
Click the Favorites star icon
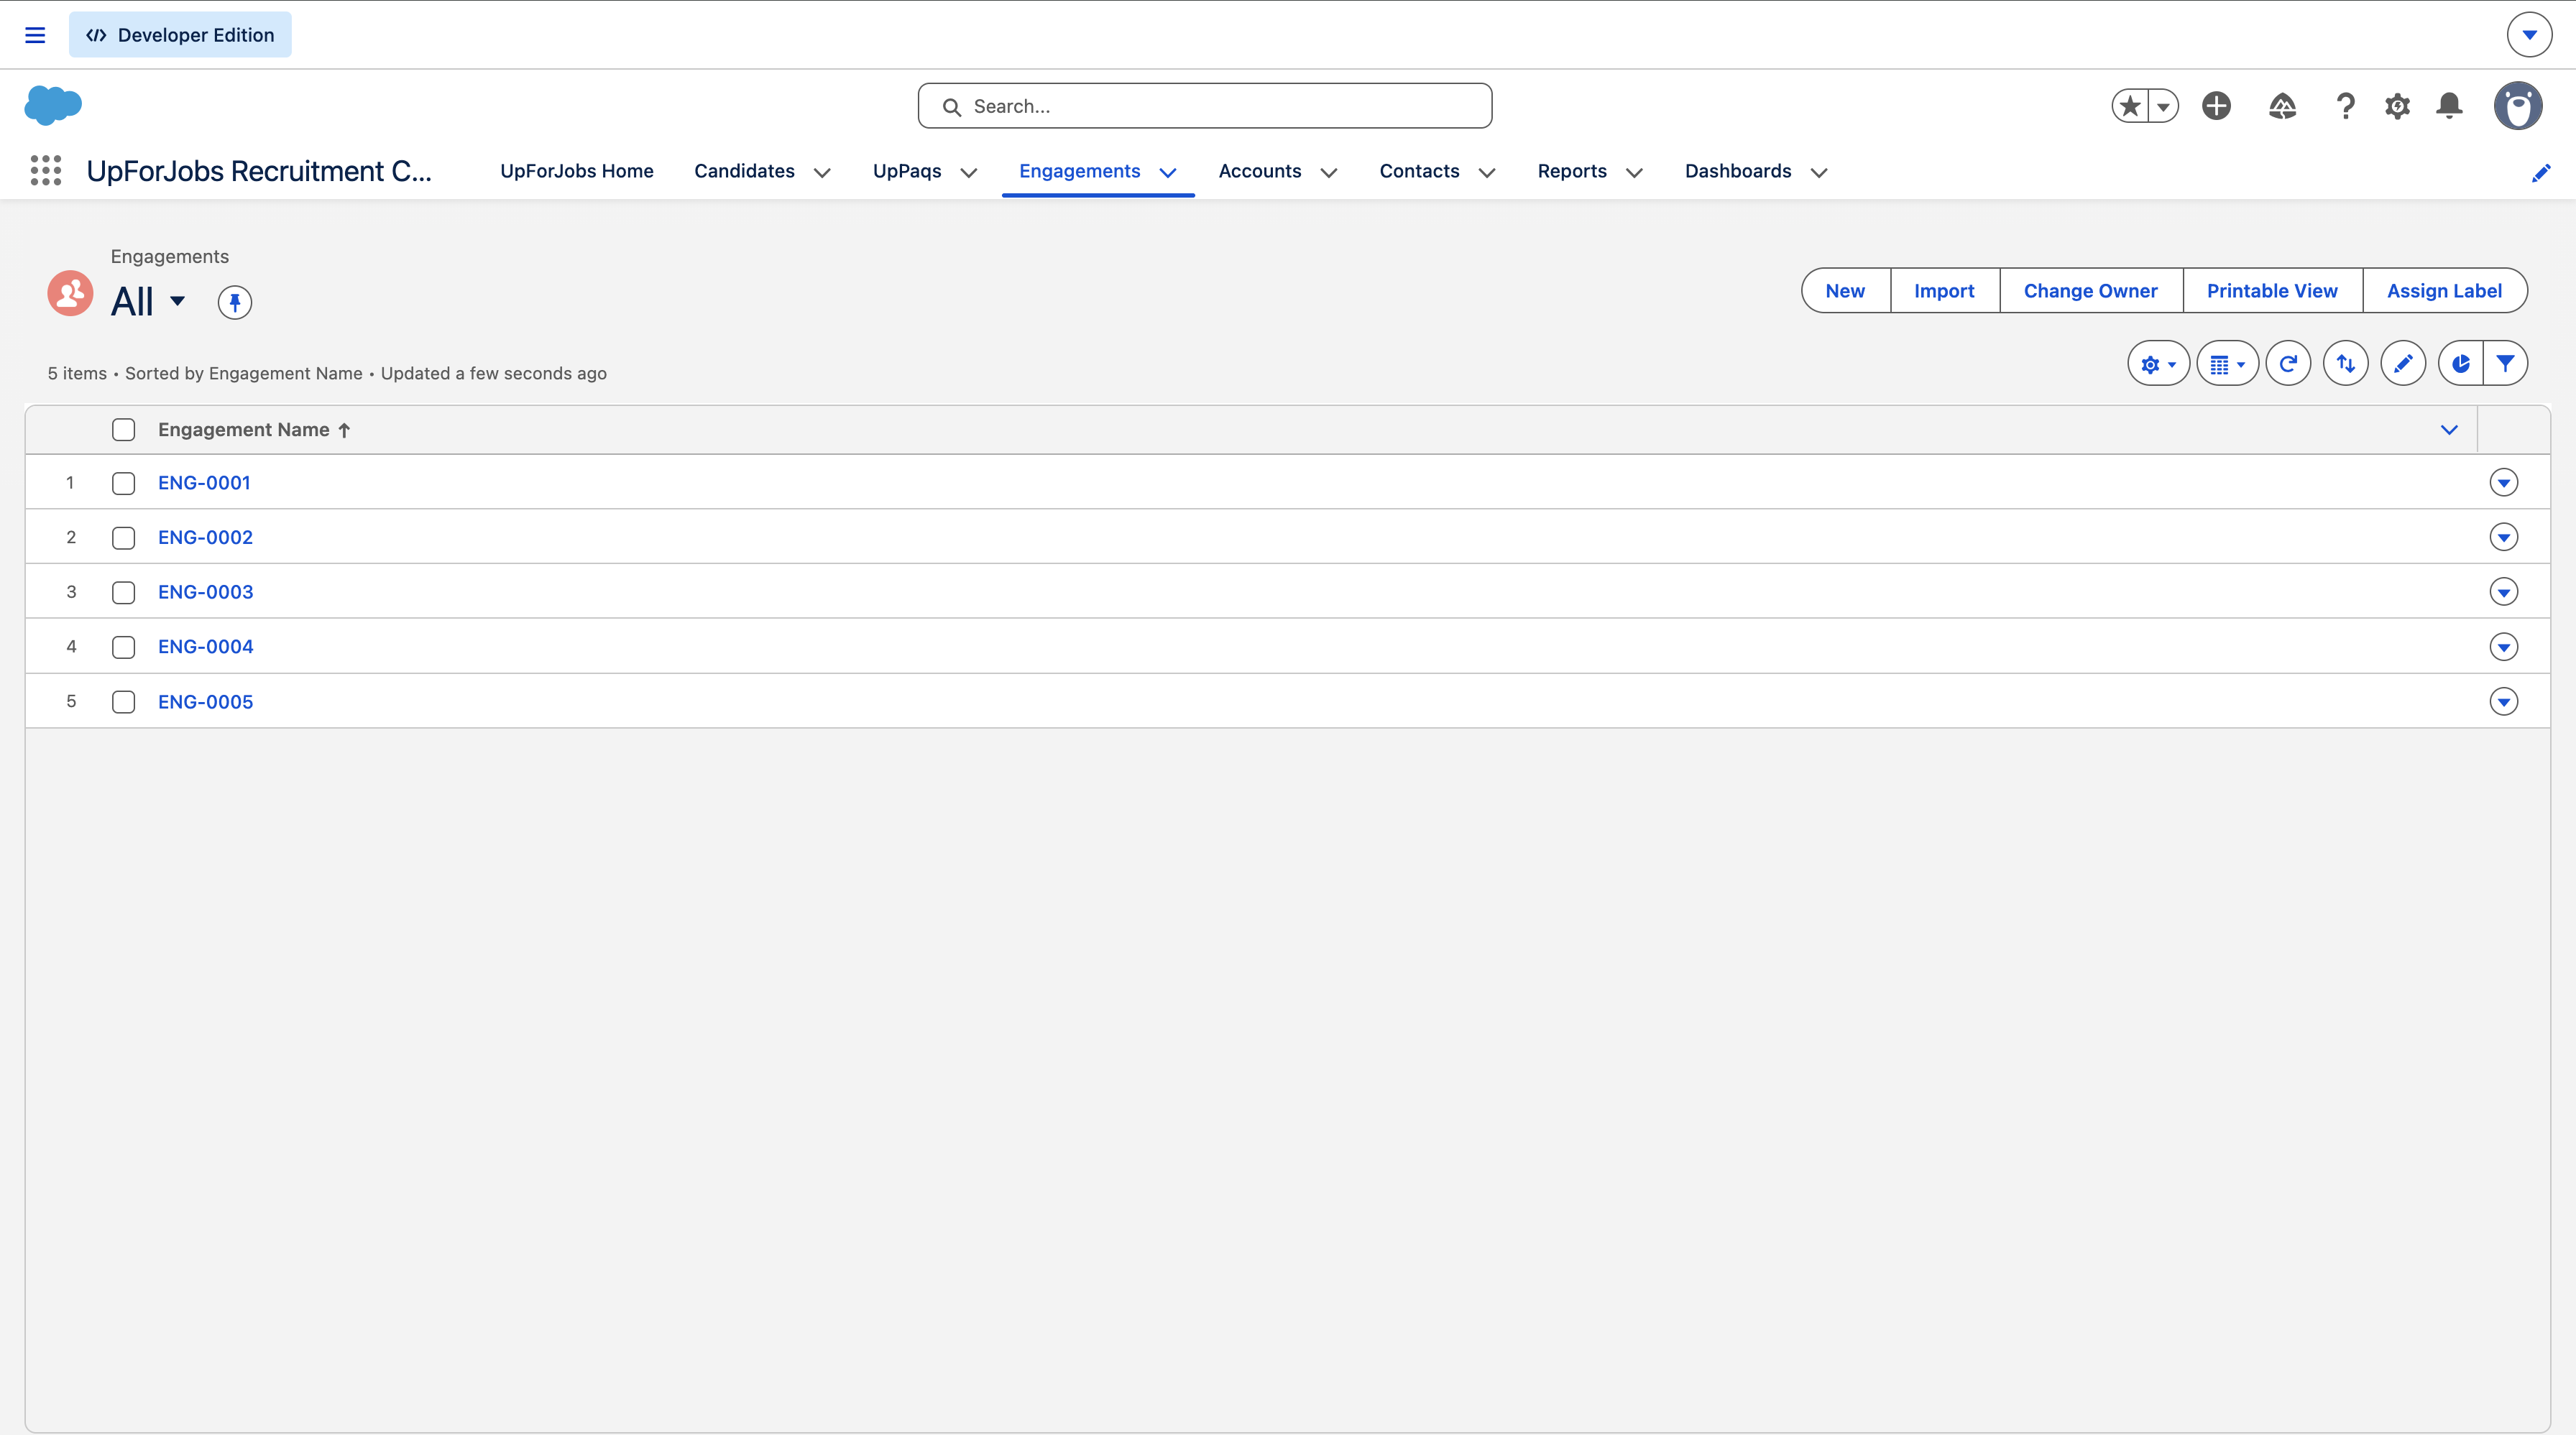[2130, 106]
